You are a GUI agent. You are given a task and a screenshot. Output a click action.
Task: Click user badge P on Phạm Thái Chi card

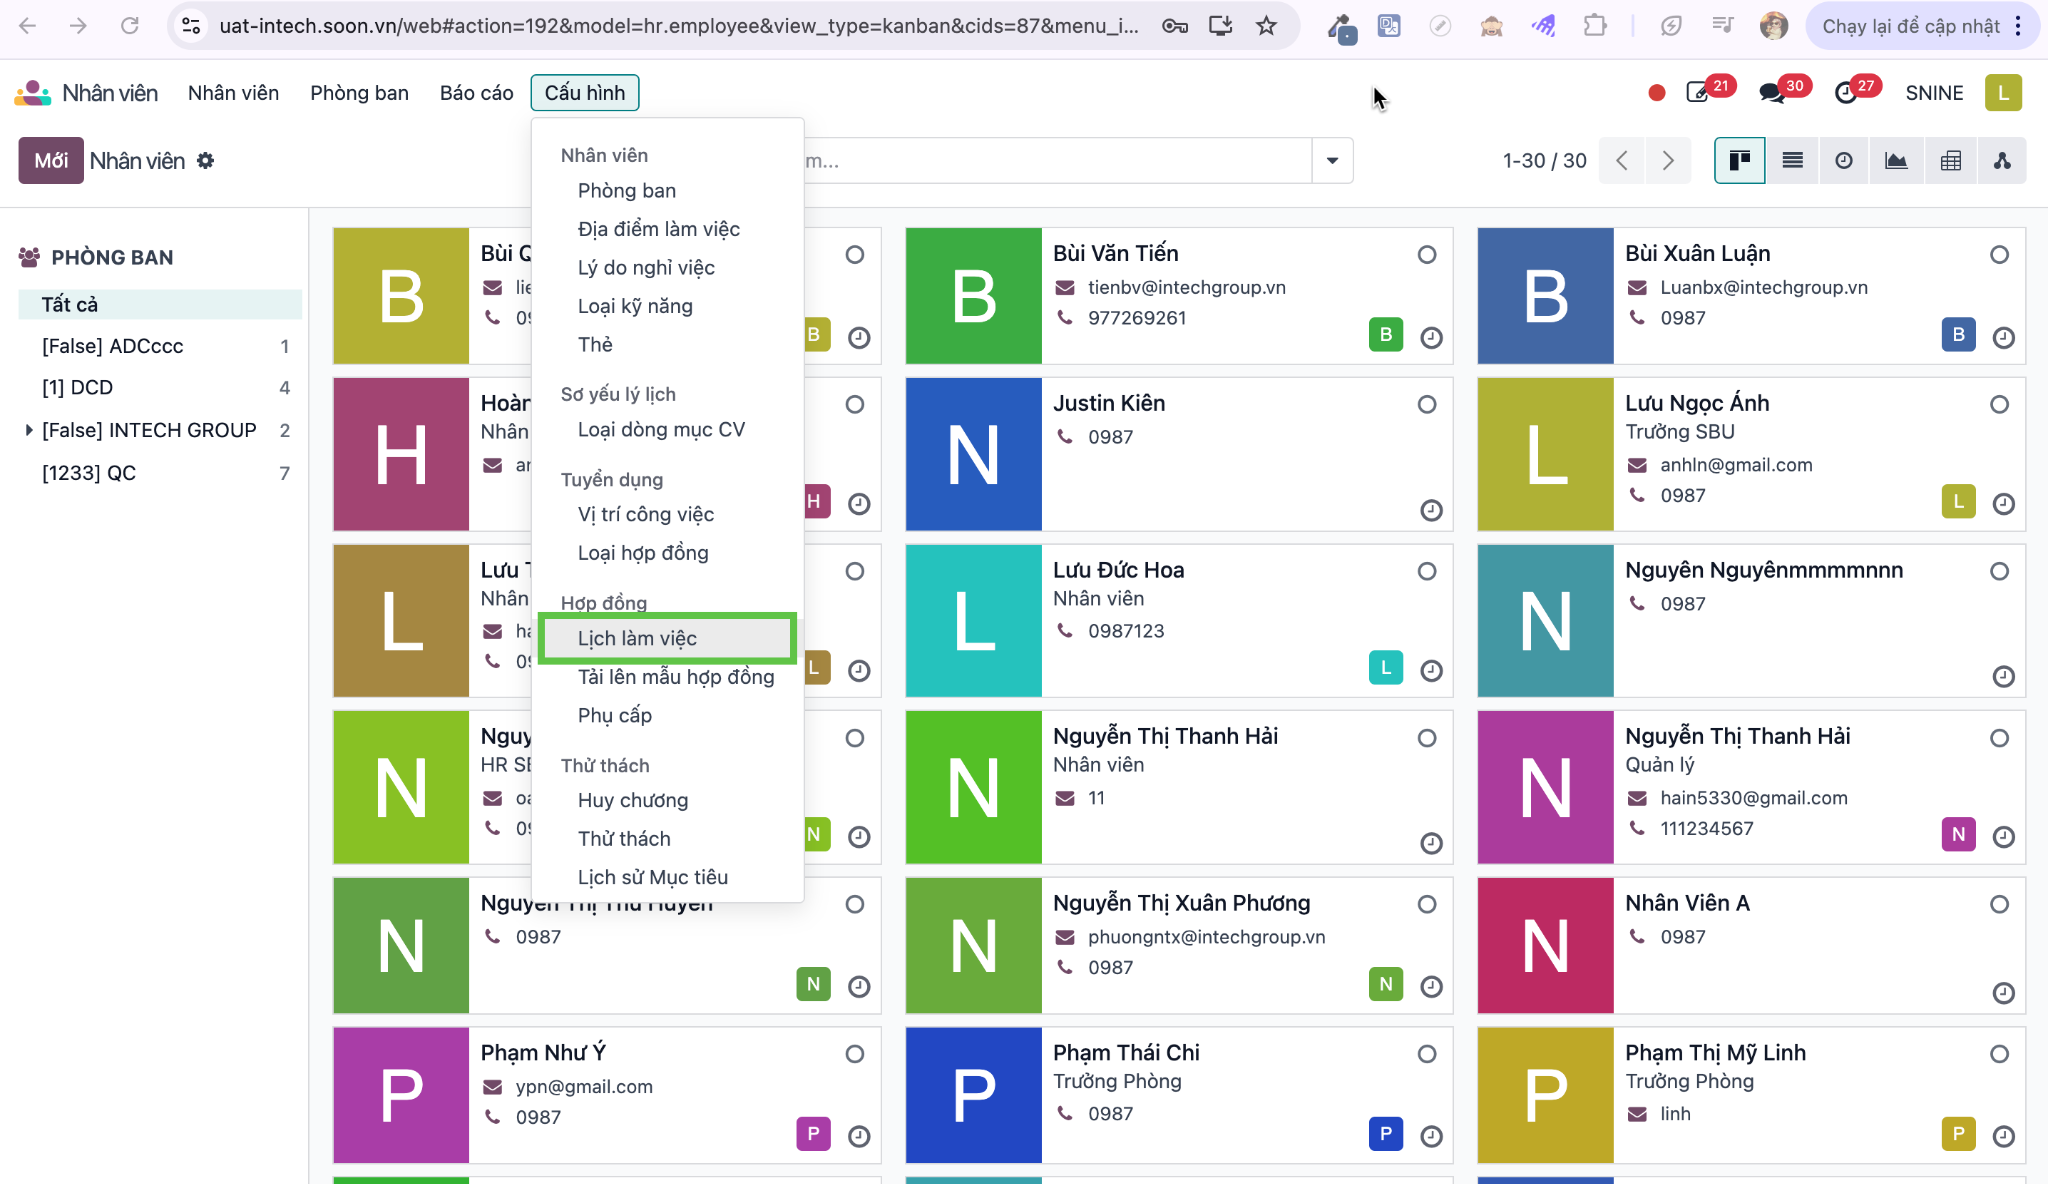(x=1385, y=1133)
